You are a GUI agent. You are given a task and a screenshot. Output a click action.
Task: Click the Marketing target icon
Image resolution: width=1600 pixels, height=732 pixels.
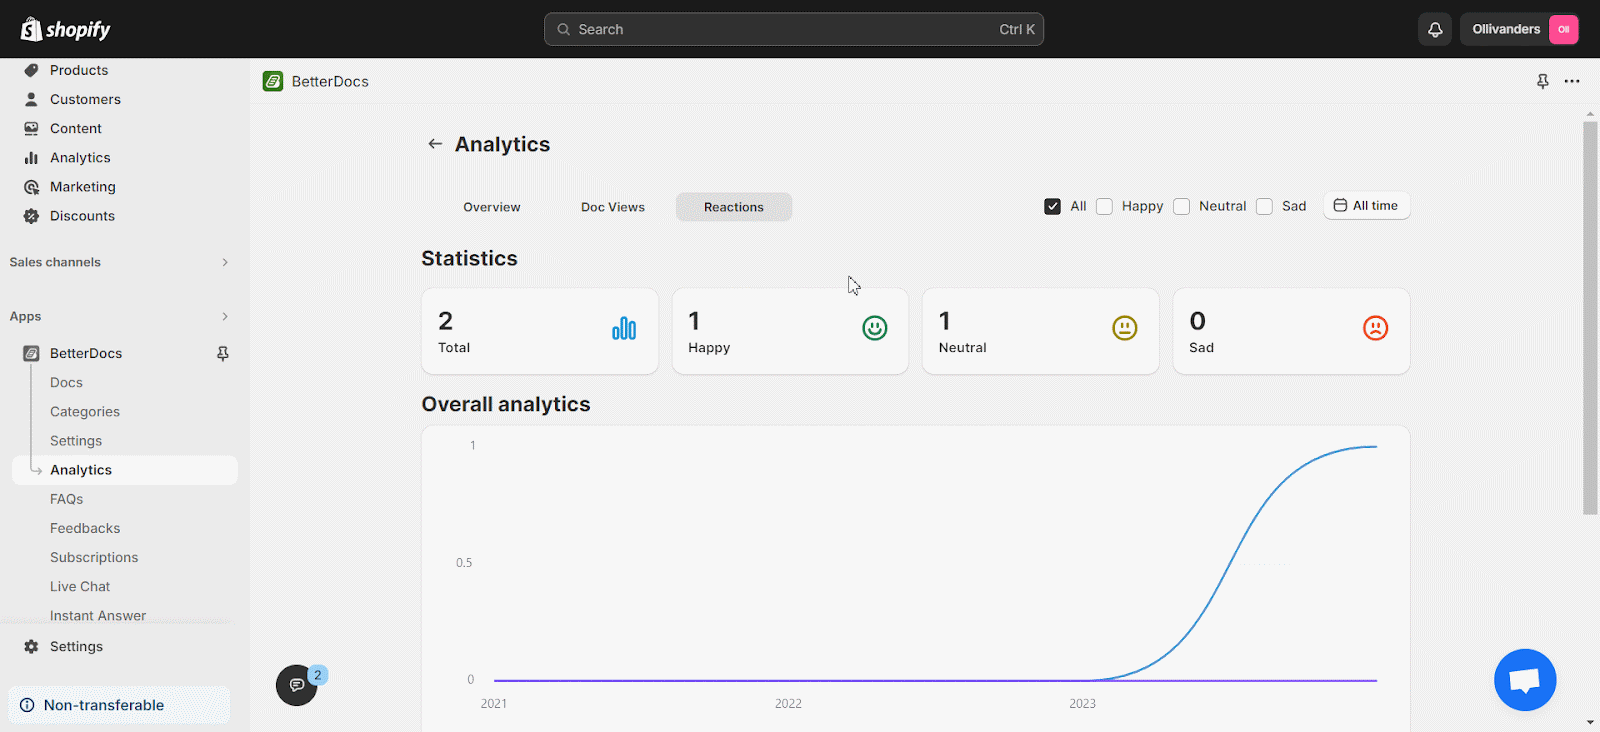point(31,187)
